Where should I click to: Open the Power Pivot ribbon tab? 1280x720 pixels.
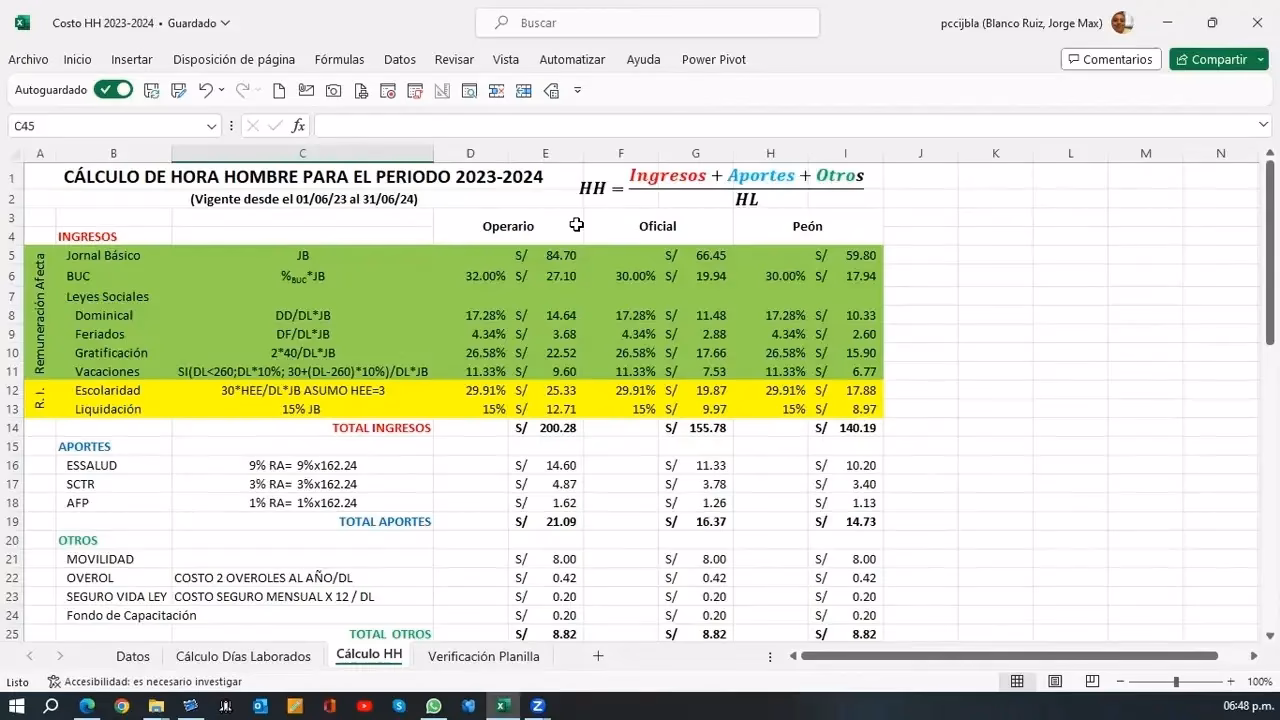[713, 59]
